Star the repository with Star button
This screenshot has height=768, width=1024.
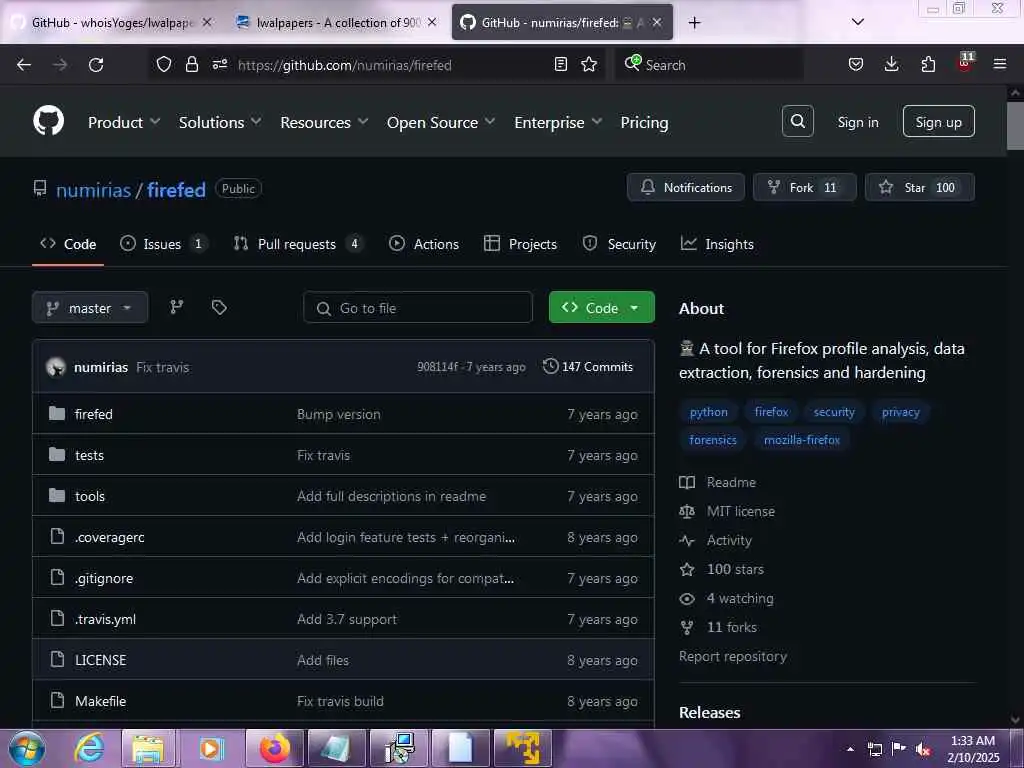click(920, 187)
